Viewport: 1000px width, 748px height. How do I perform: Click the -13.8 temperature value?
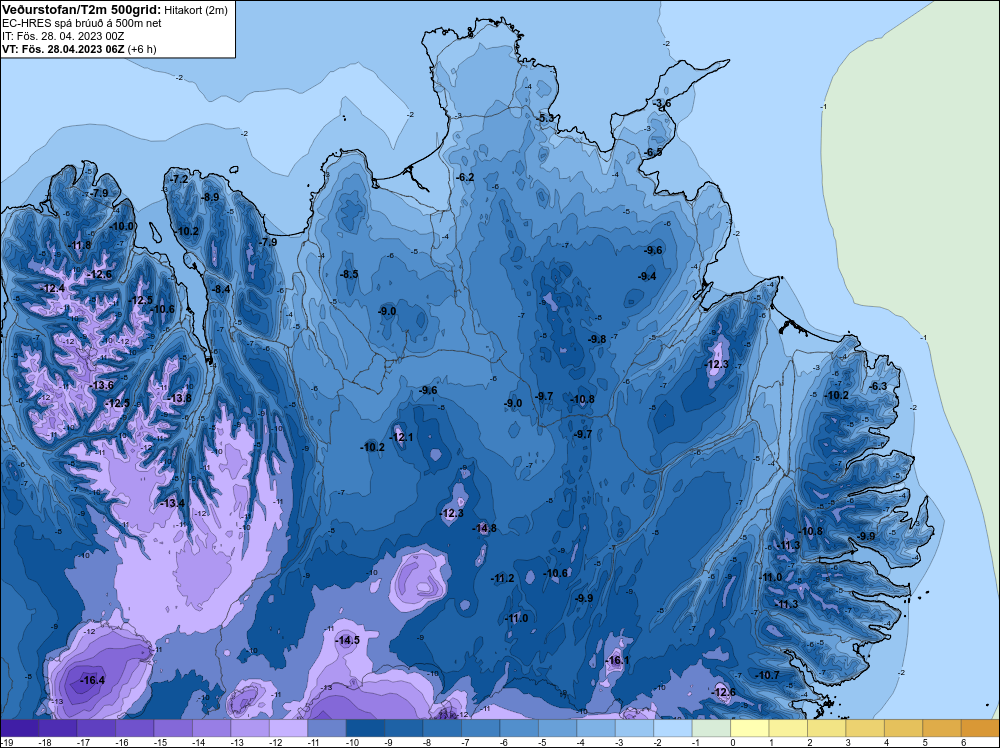(x=179, y=398)
